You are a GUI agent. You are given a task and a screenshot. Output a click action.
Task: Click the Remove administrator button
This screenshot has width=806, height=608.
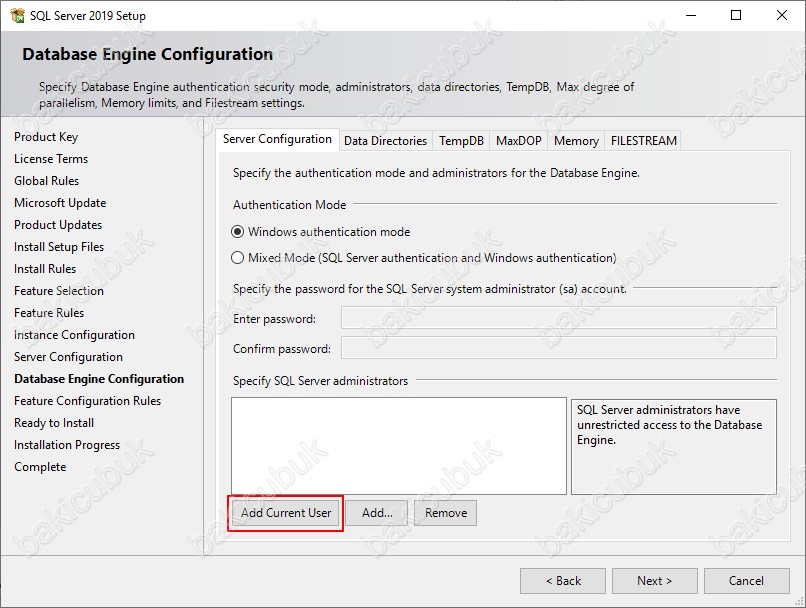tap(446, 513)
